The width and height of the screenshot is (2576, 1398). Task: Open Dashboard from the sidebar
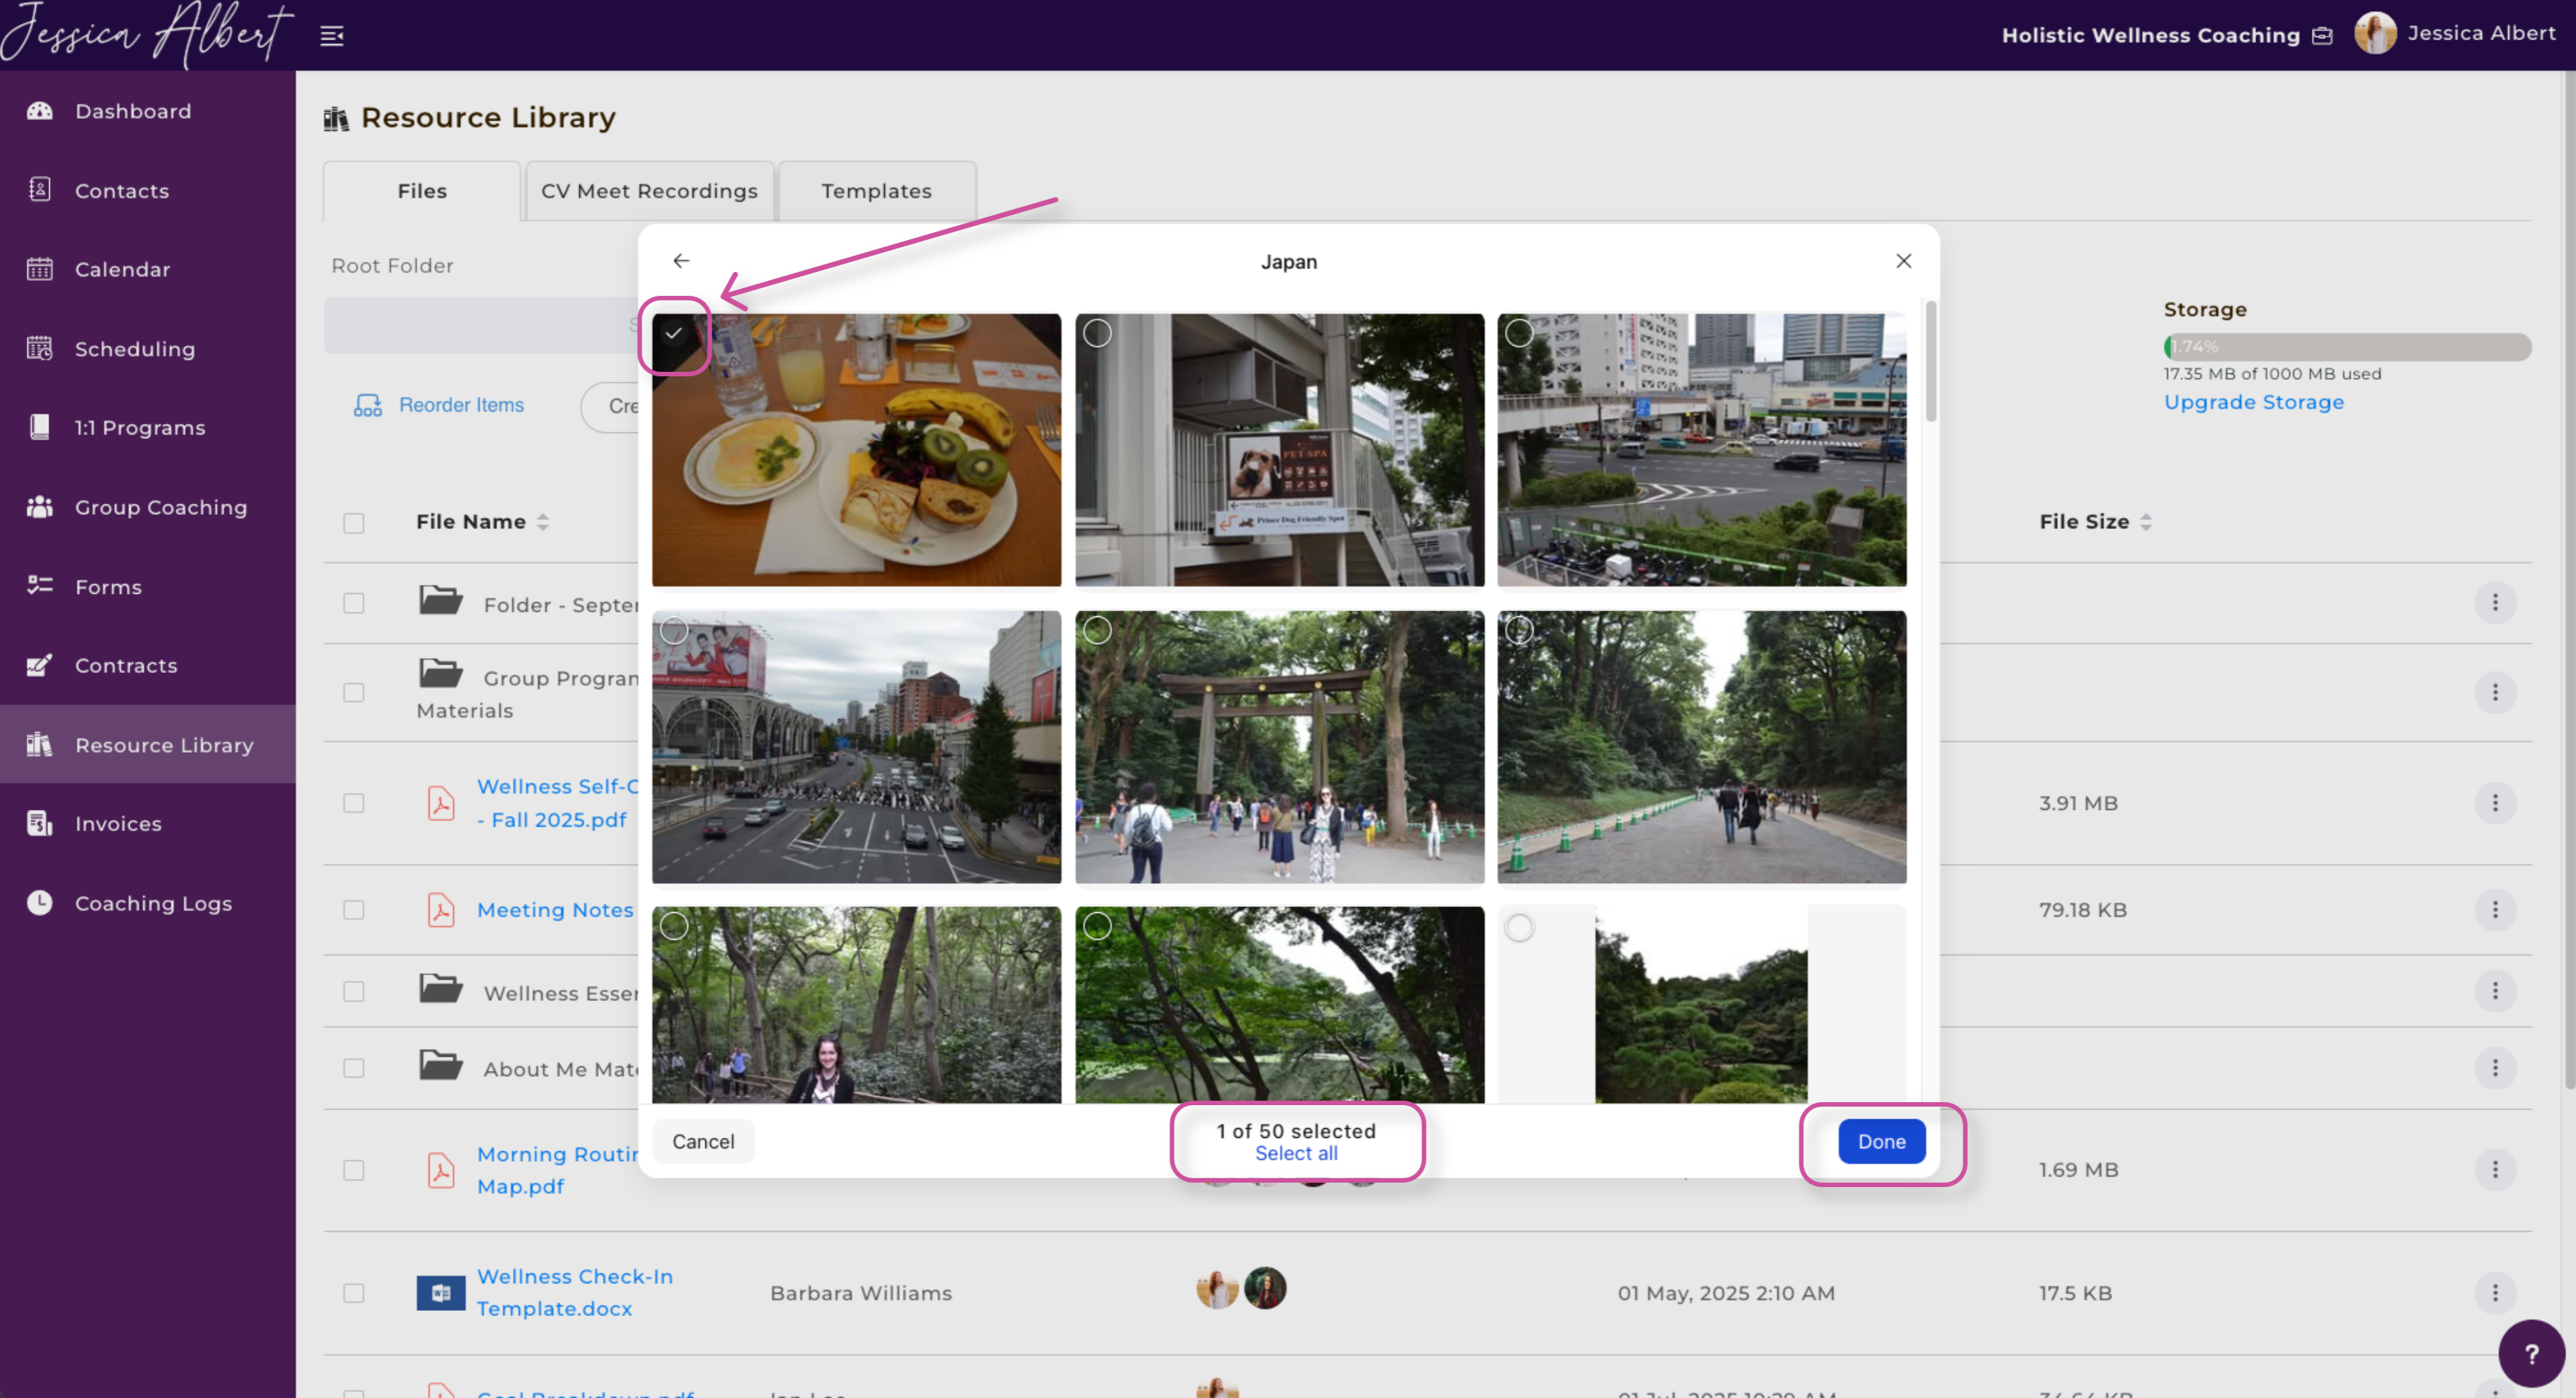(x=132, y=111)
